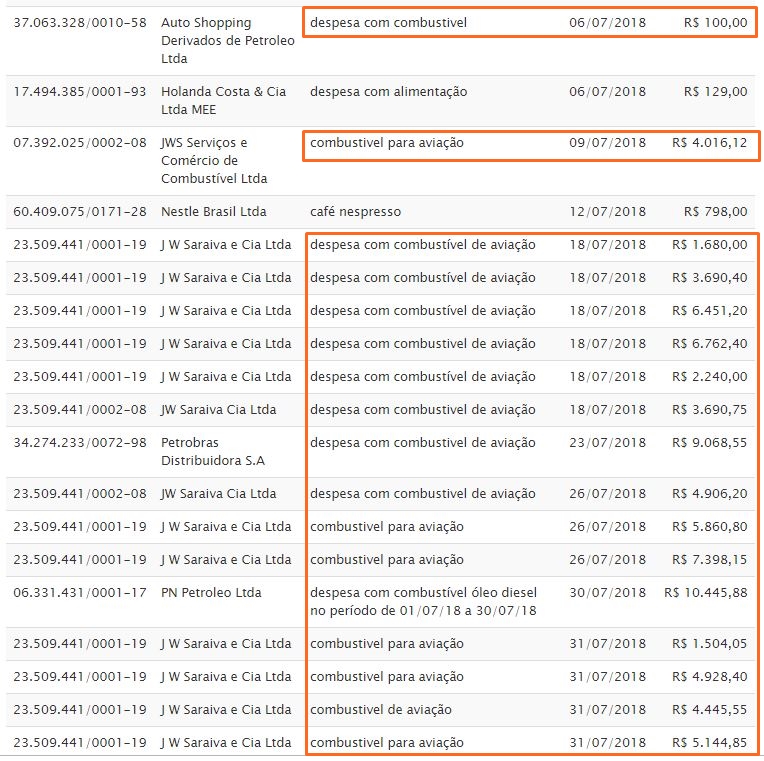Click CNPJ 34.274.233/0072-98
The height and width of the screenshot is (761, 764).
point(80,443)
